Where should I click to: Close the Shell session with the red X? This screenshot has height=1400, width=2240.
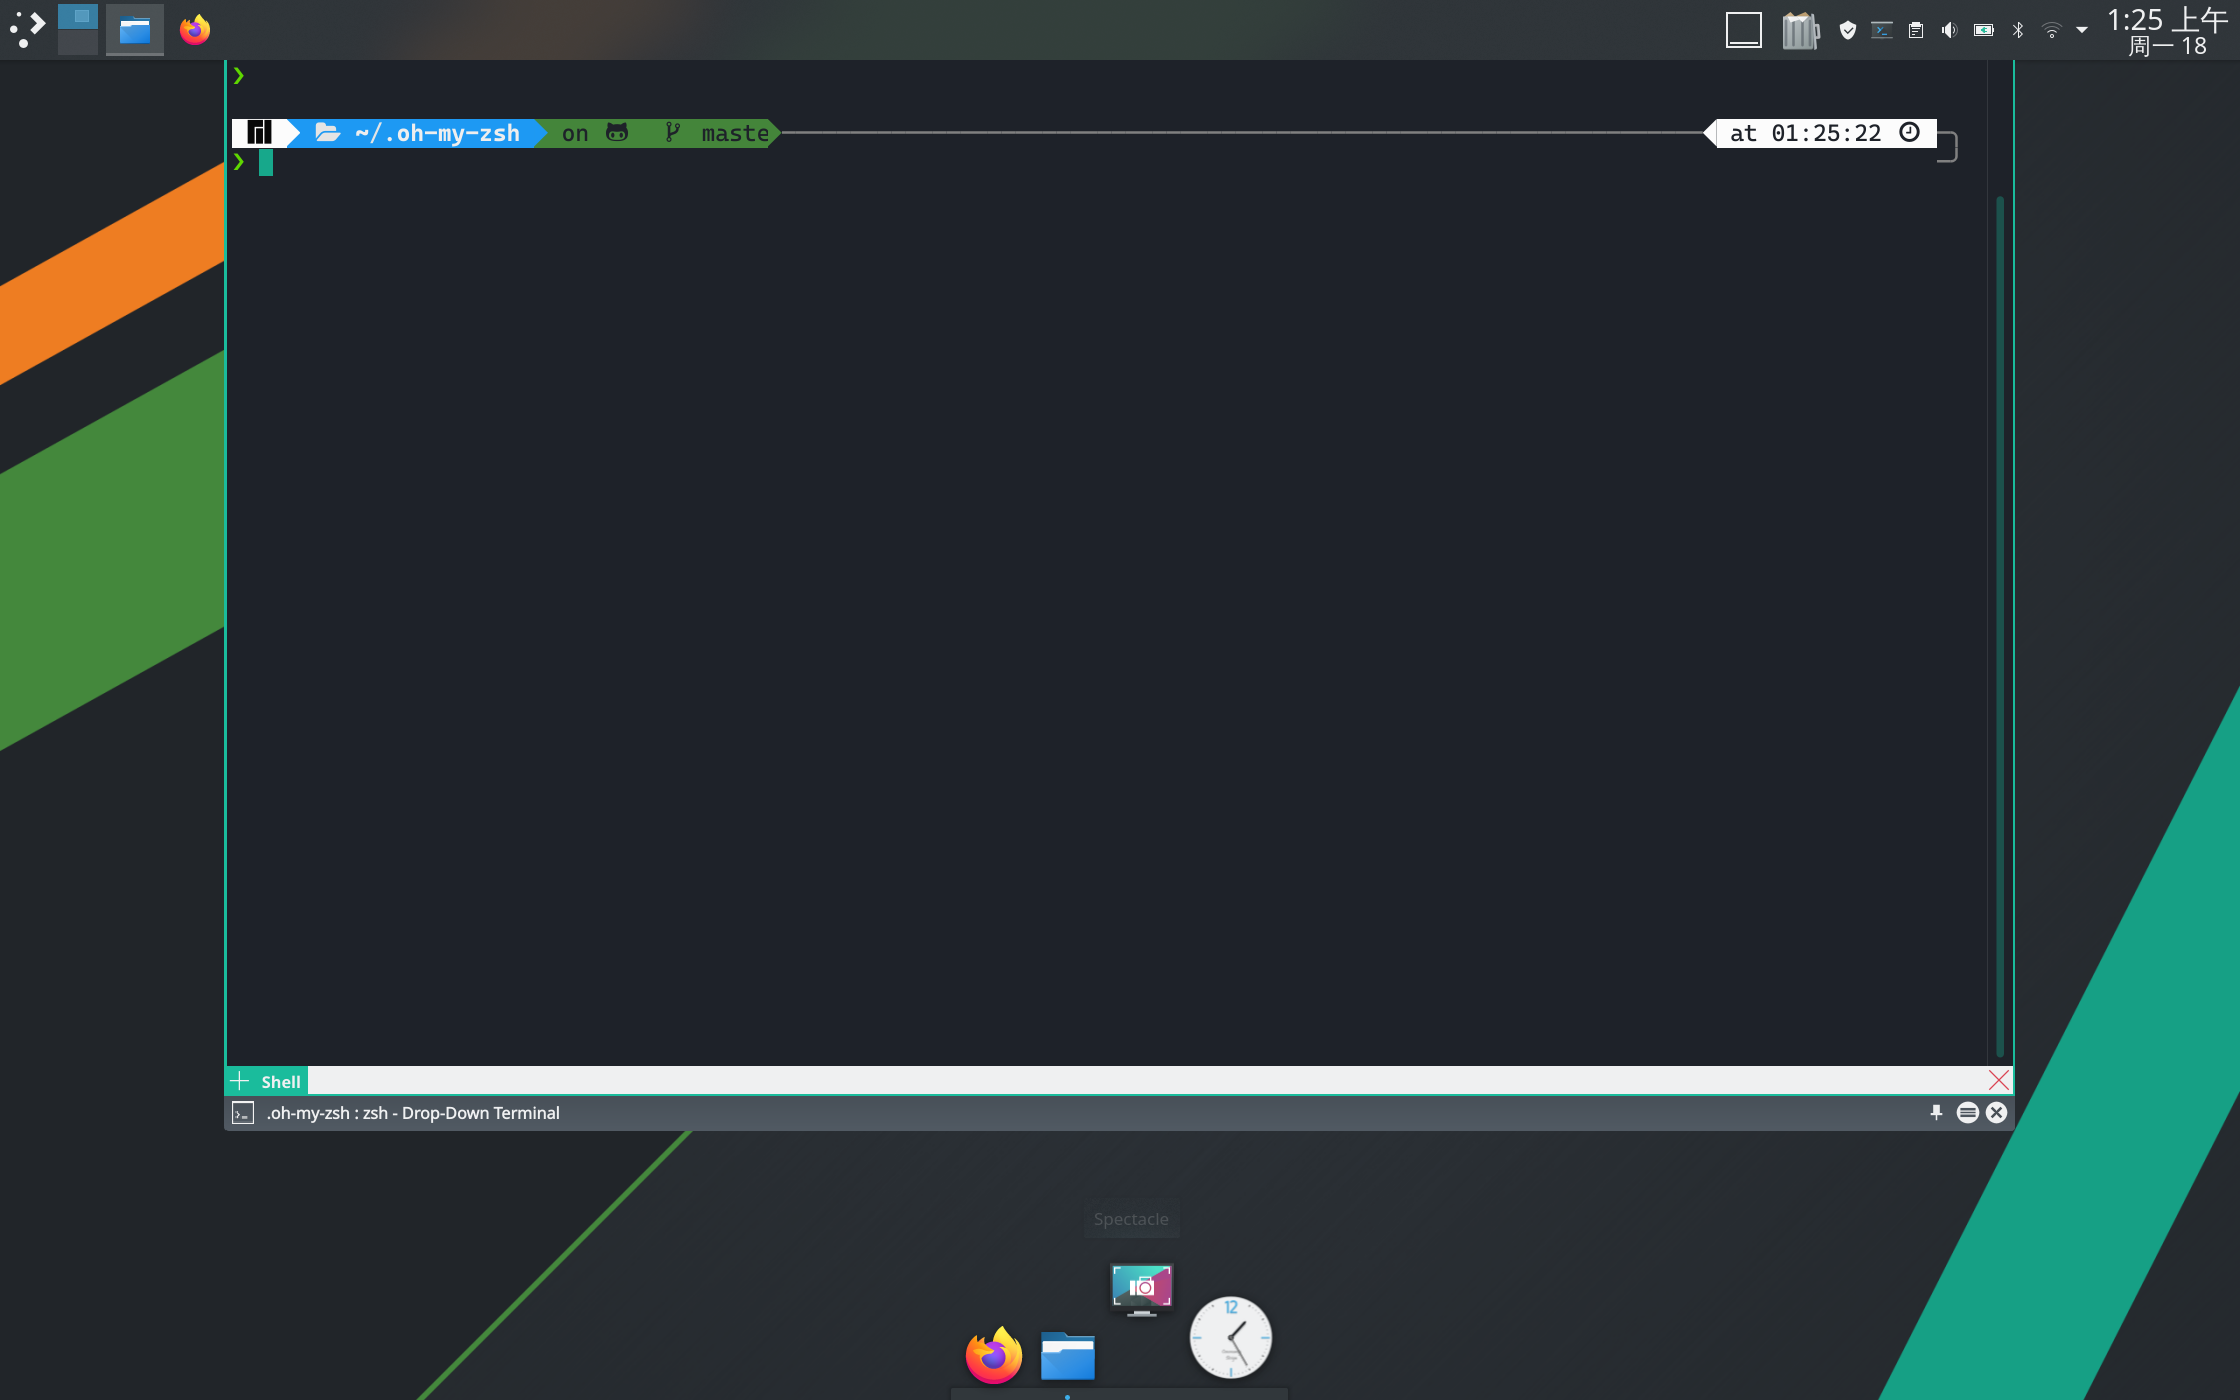pos(1998,1080)
